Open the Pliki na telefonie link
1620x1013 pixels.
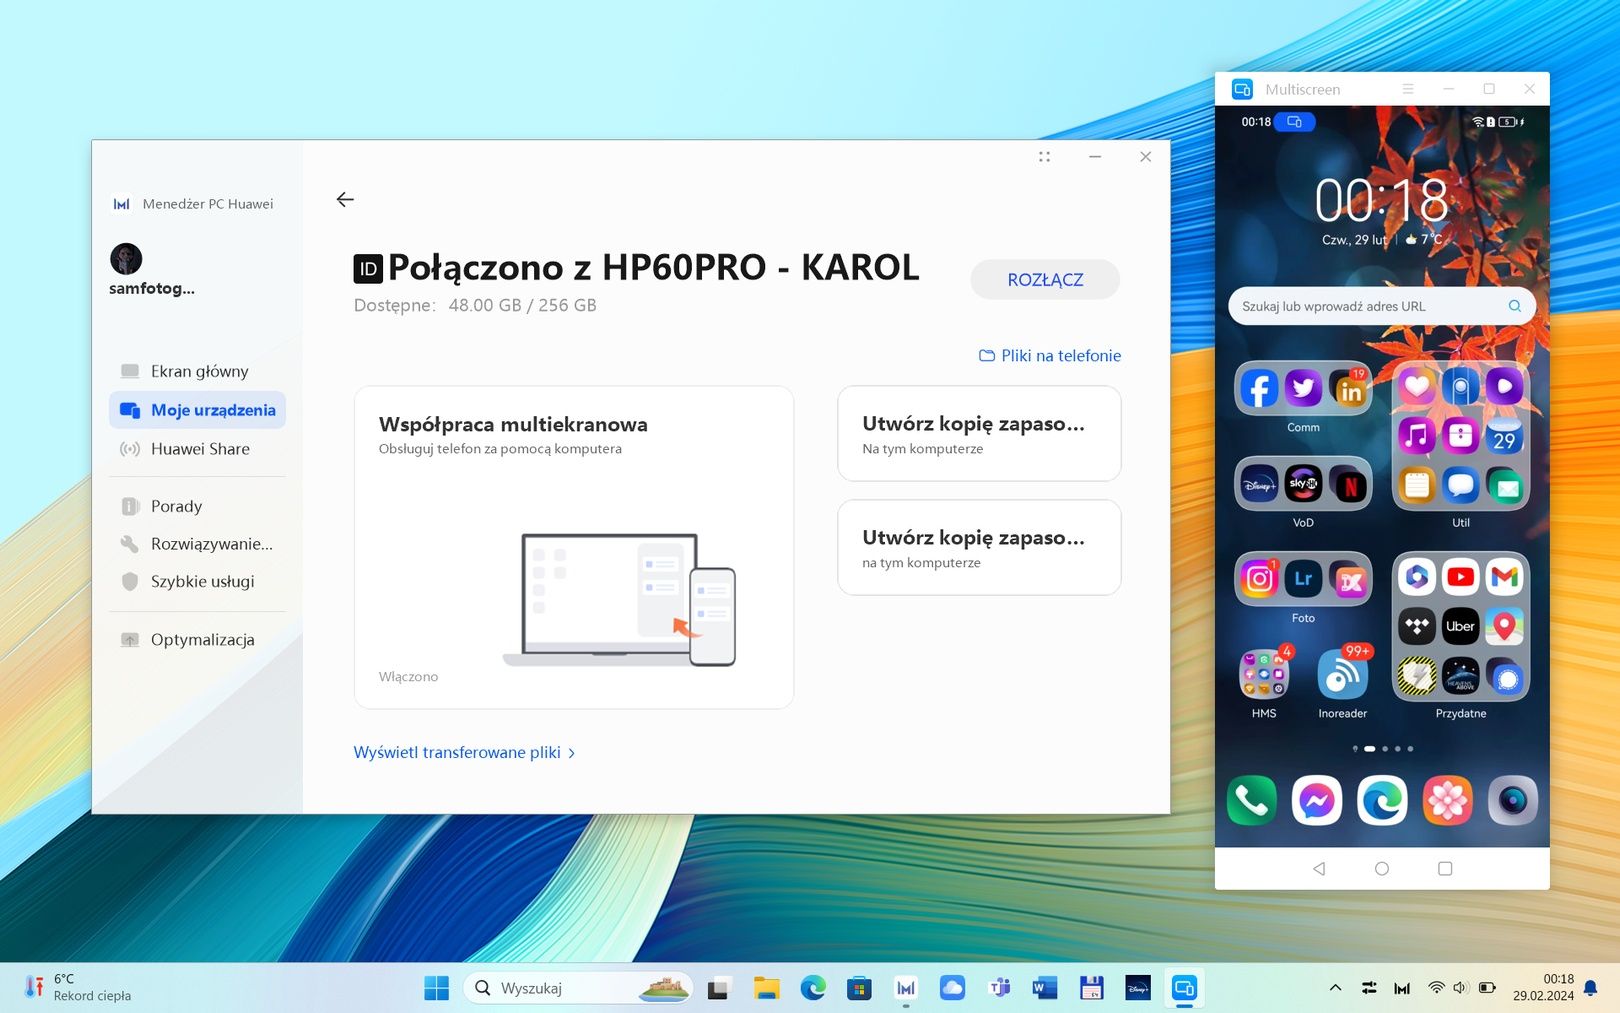click(x=1050, y=356)
